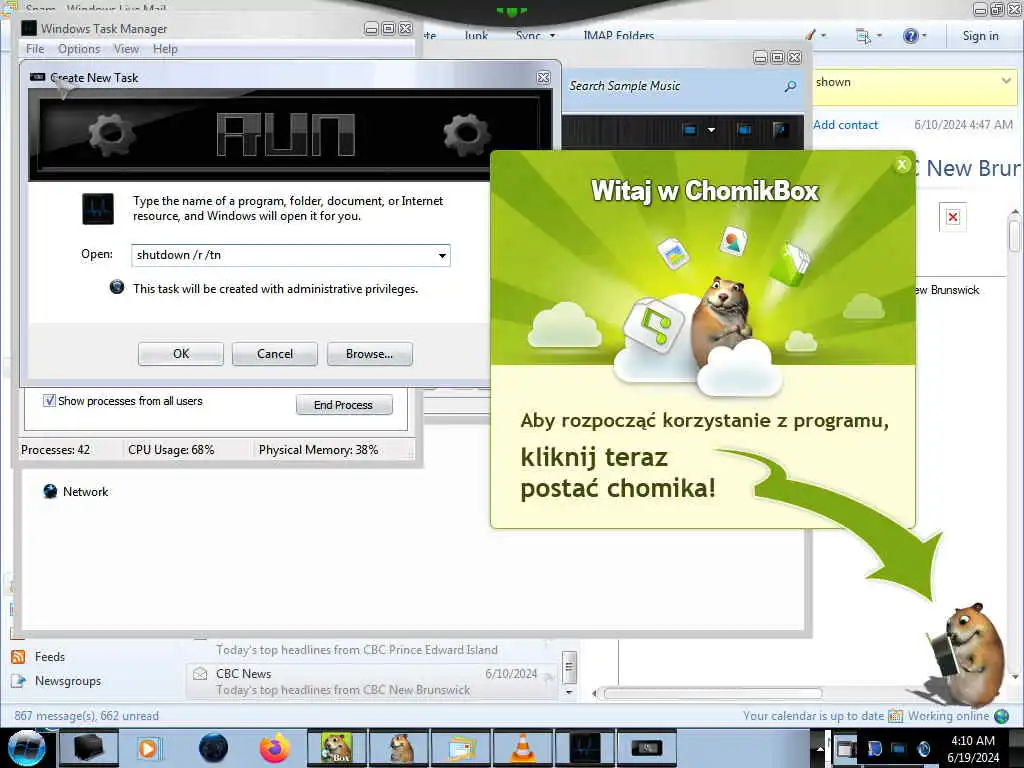This screenshot has height=768, width=1024.
Task: Show hidden system tray icons arrow
Action: pos(820,748)
